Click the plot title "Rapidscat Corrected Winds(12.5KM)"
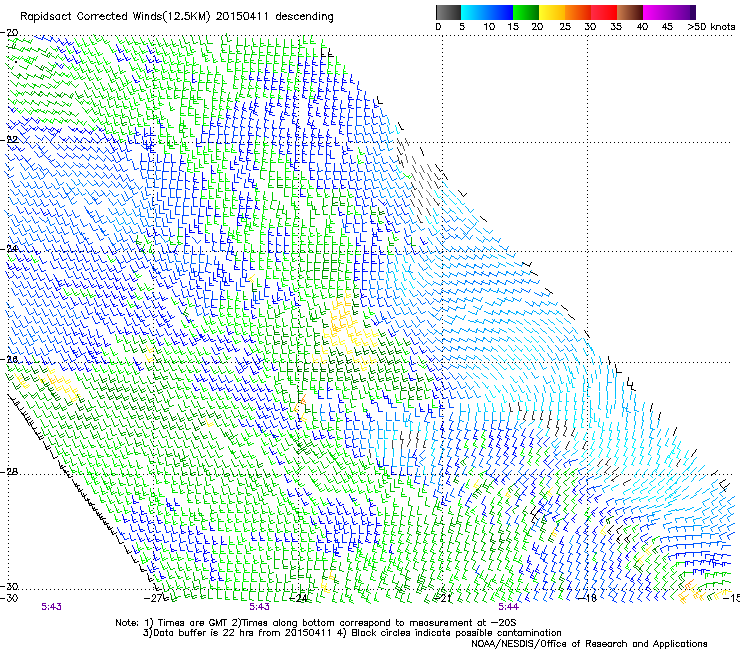Viewport: 740px width, 650px height. [115, 17]
